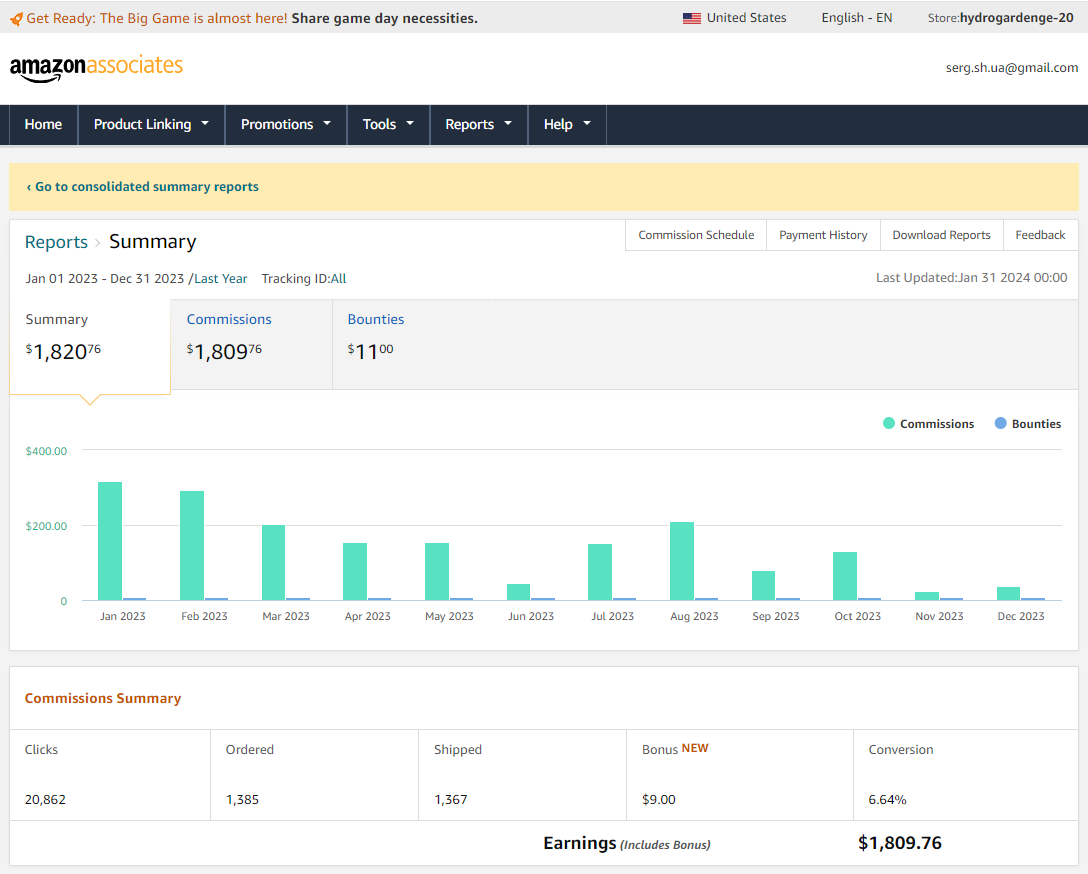Click the Commissions Summary heading
Viewport: 1088px width, 874px height.
point(103,699)
